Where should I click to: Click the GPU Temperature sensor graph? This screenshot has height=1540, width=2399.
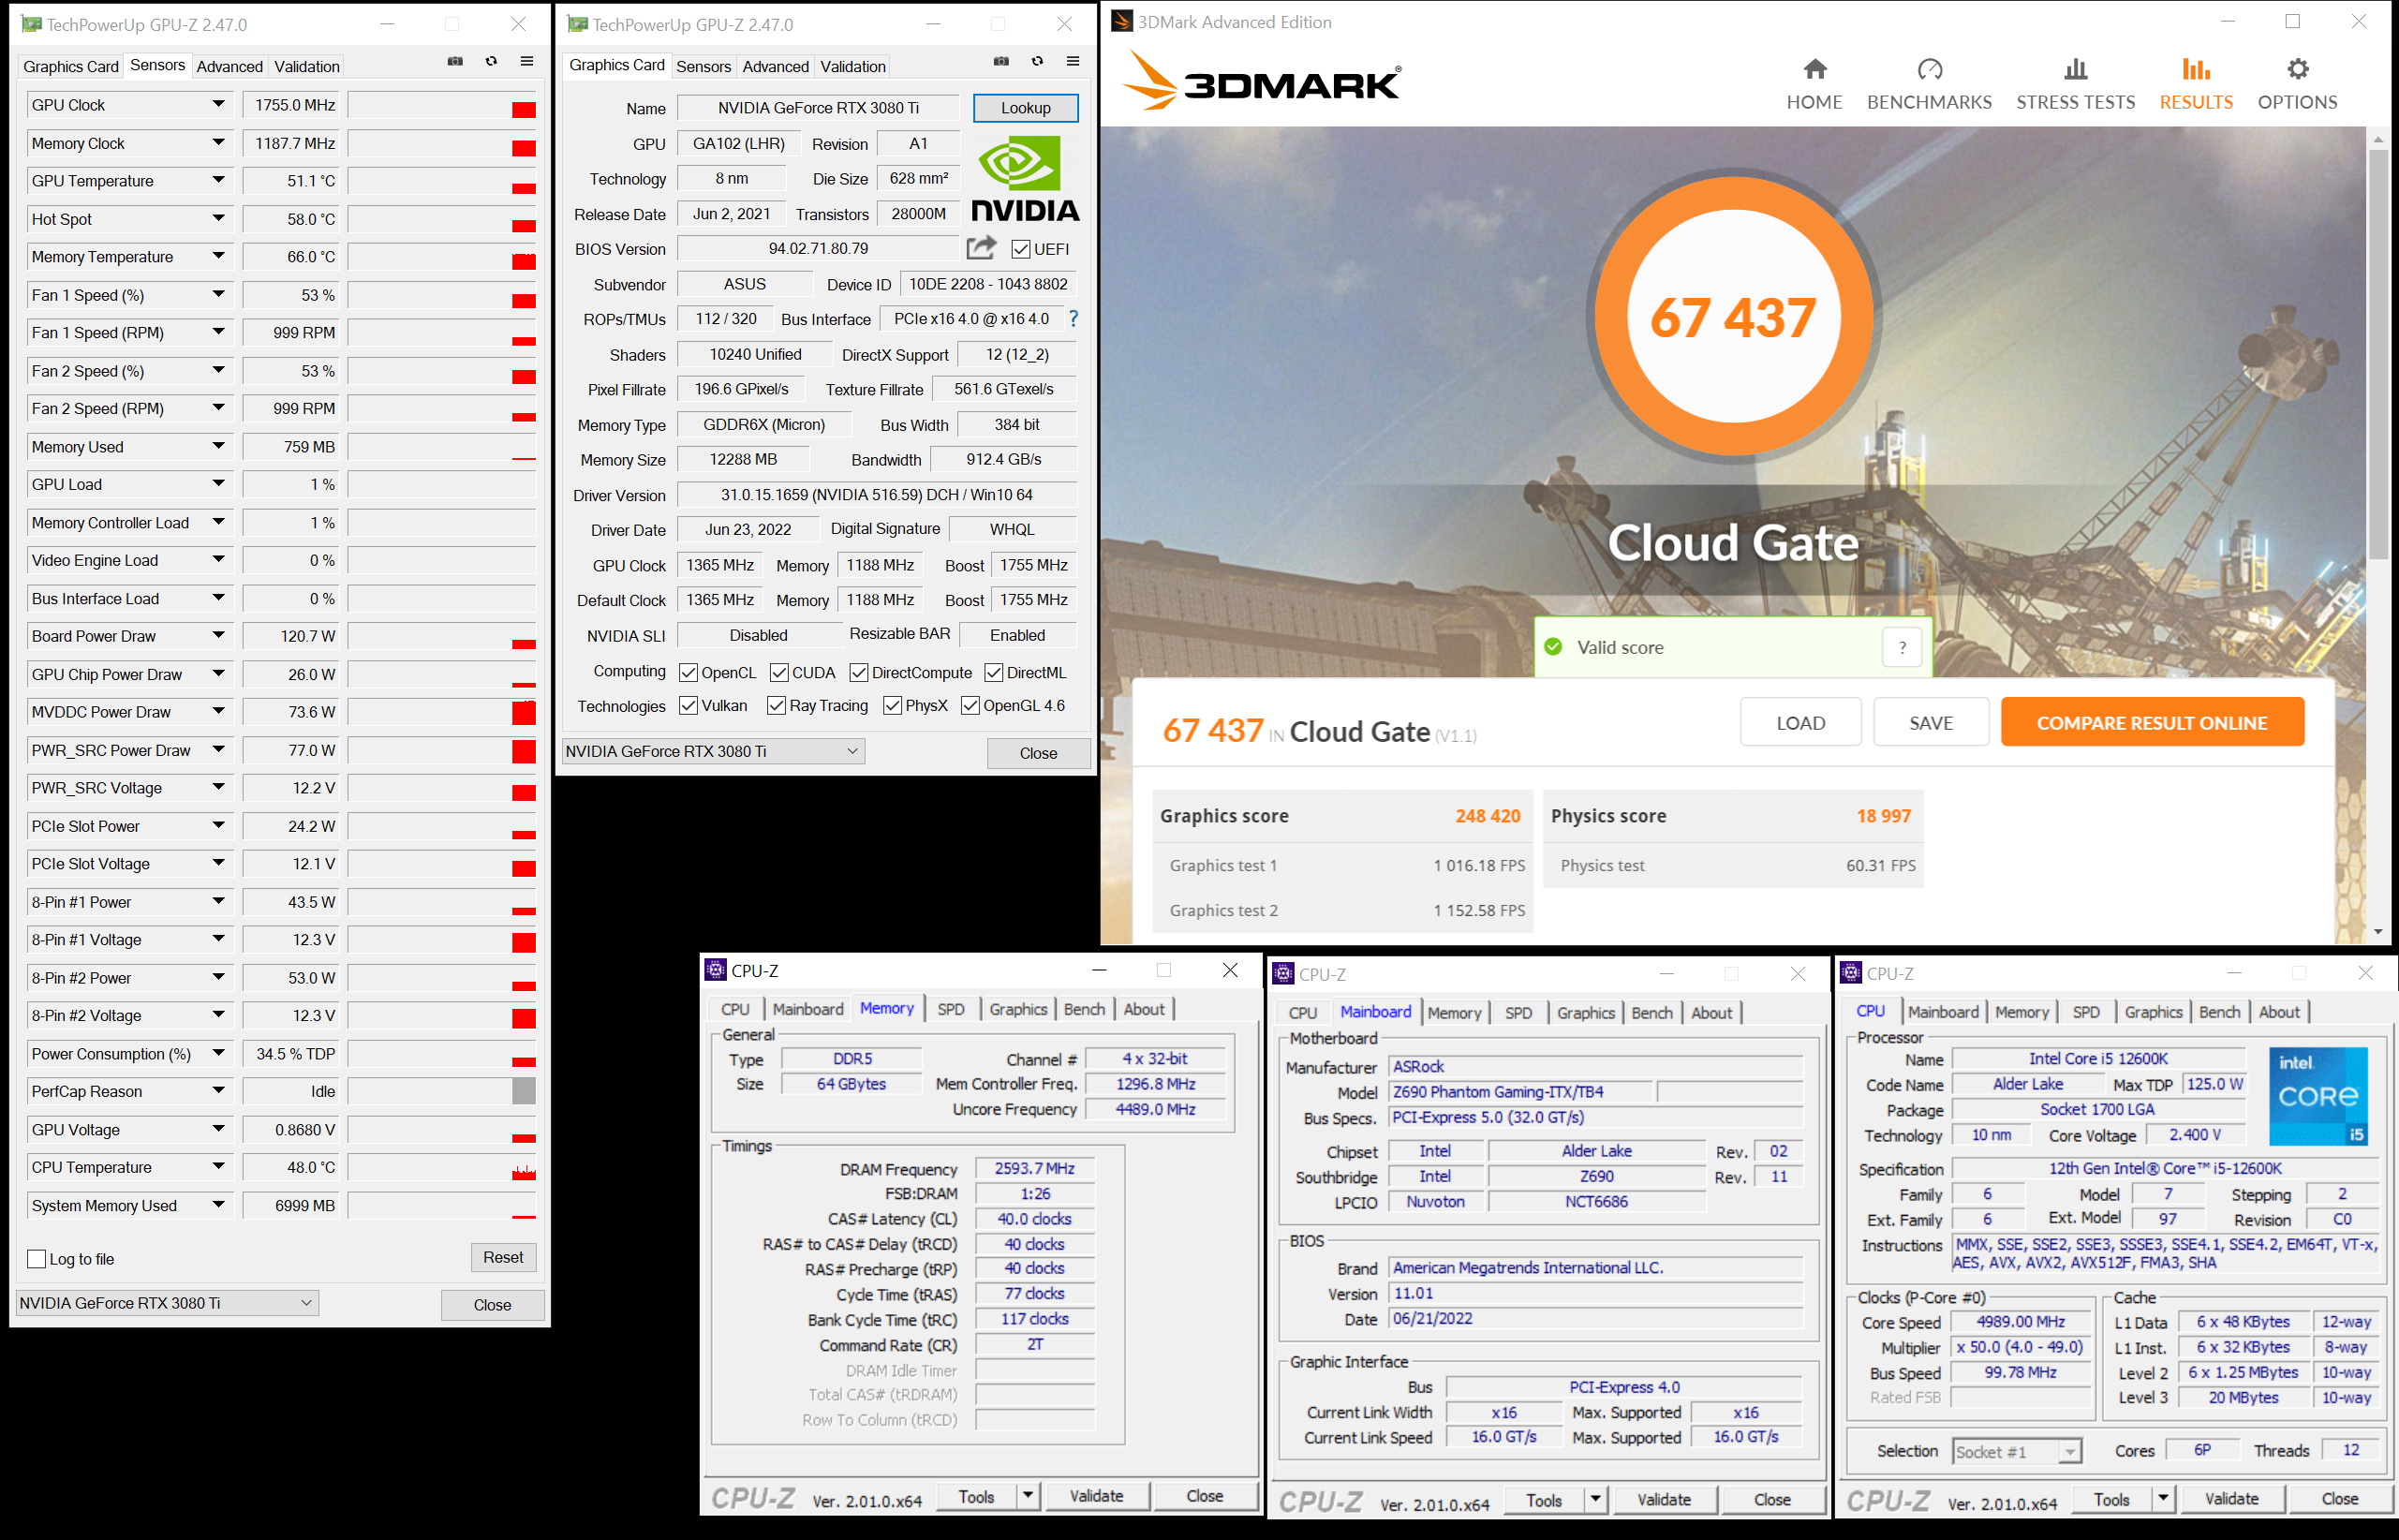(442, 181)
